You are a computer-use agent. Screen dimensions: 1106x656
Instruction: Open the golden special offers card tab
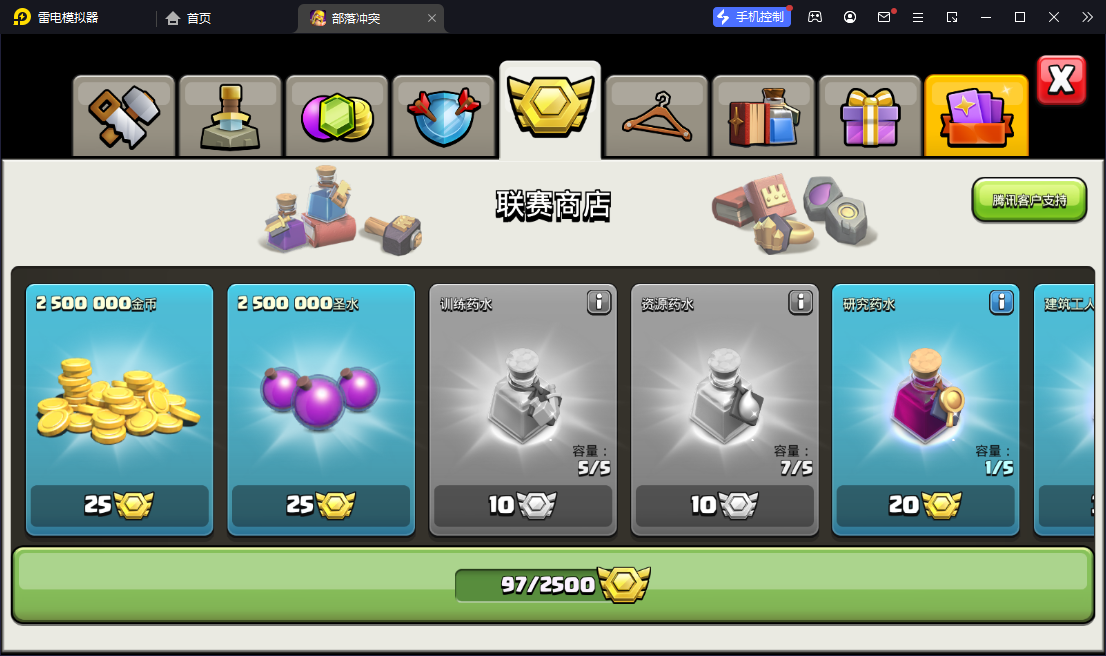(x=976, y=116)
